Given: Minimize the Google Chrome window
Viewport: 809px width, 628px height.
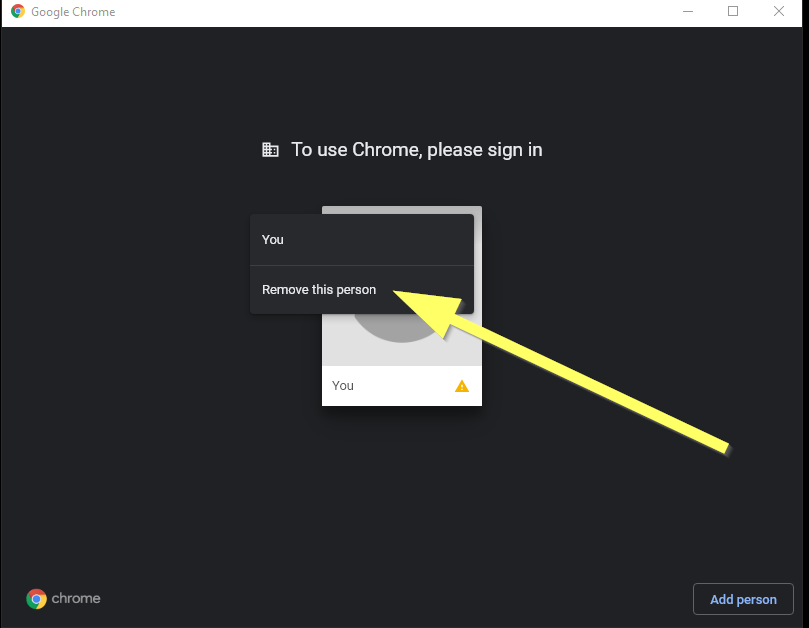Looking at the screenshot, I should pyautogui.click(x=688, y=11).
